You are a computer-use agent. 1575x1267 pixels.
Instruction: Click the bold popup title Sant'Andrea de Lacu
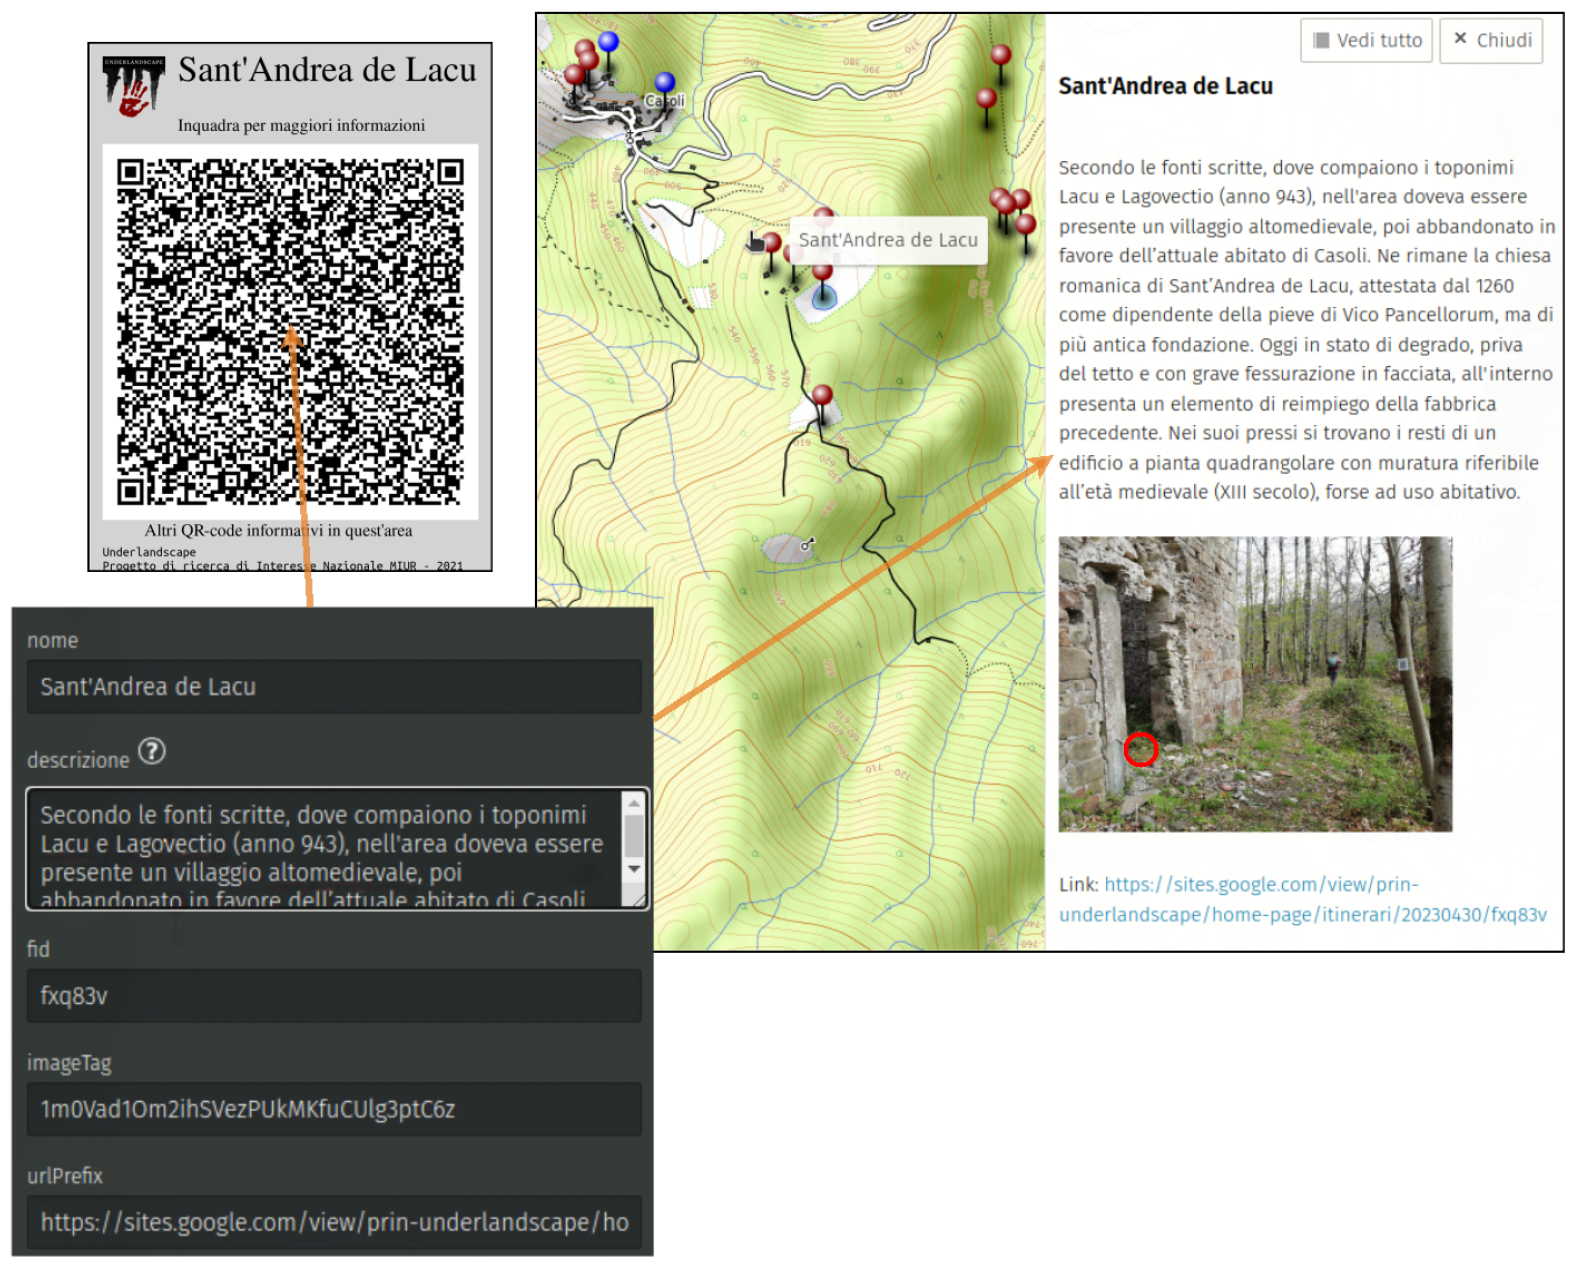(x=1166, y=86)
